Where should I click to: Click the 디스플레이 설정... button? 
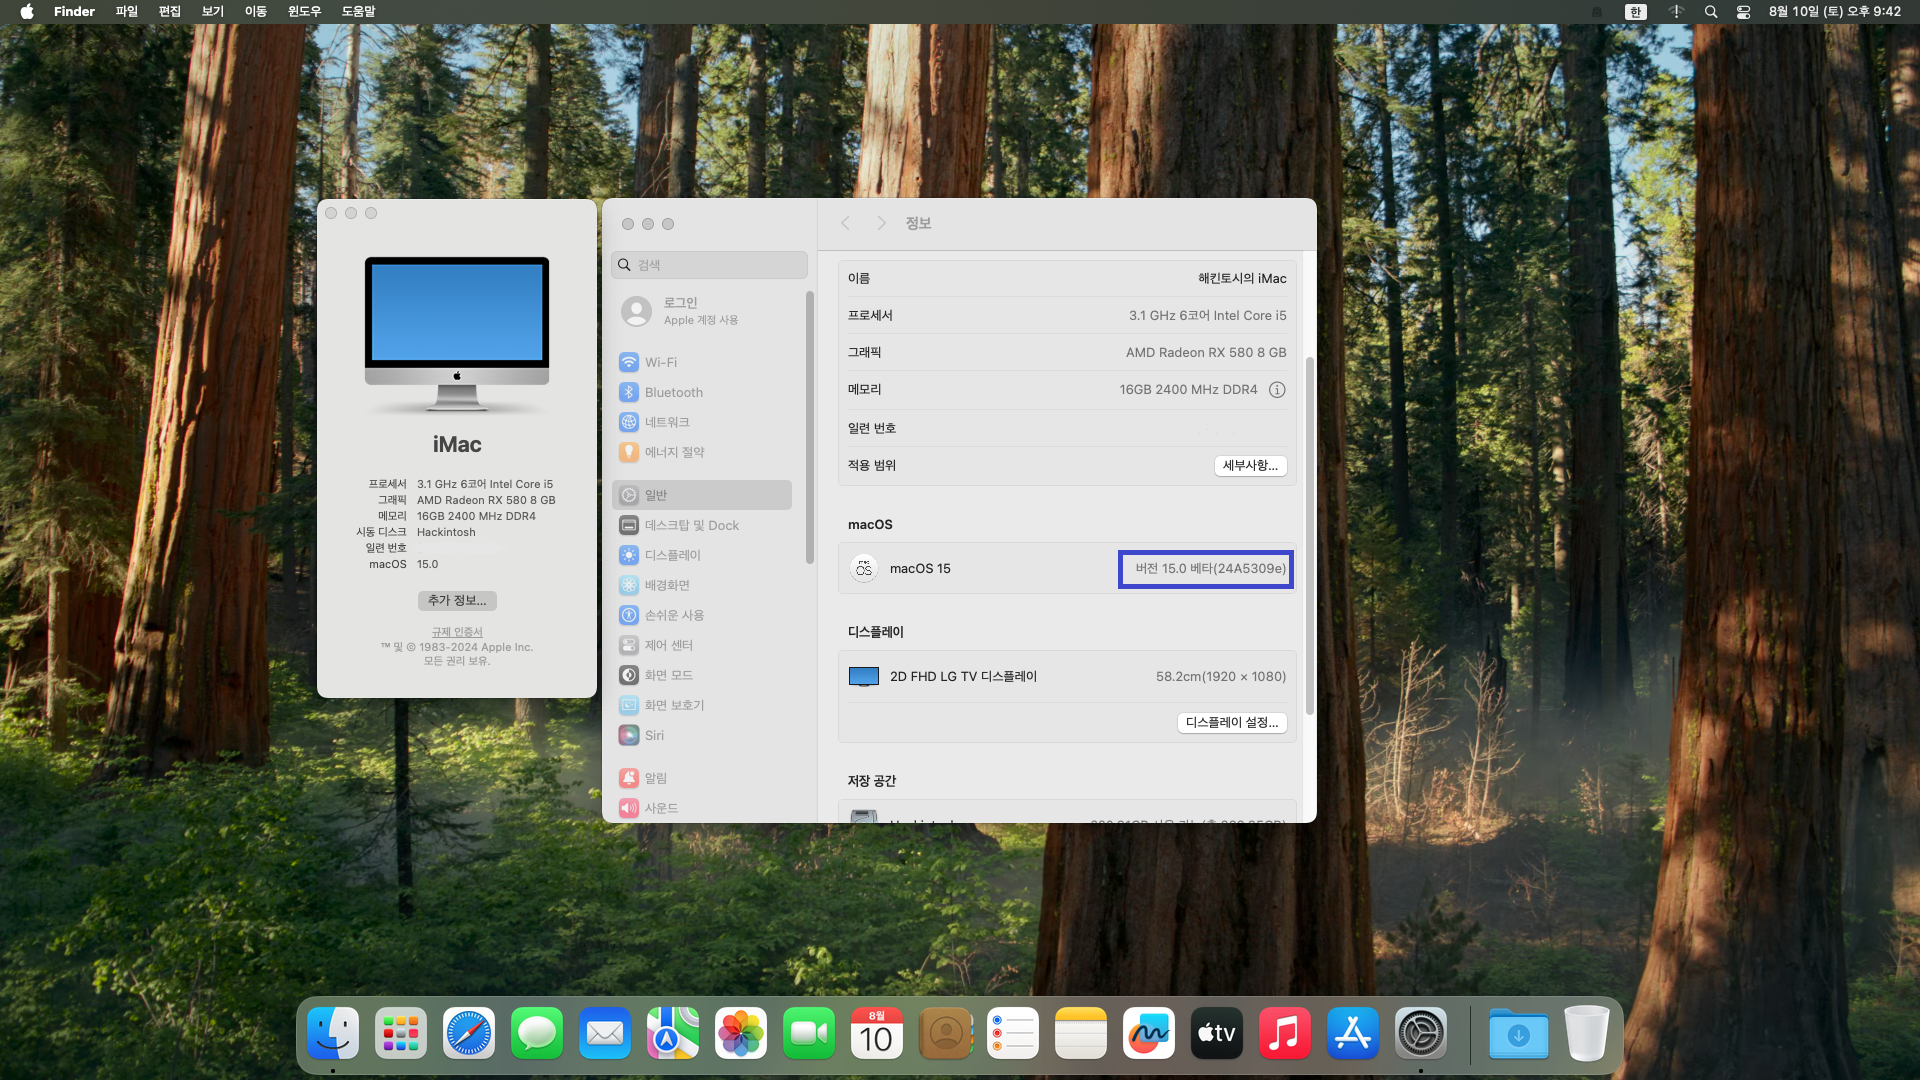coord(1232,723)
